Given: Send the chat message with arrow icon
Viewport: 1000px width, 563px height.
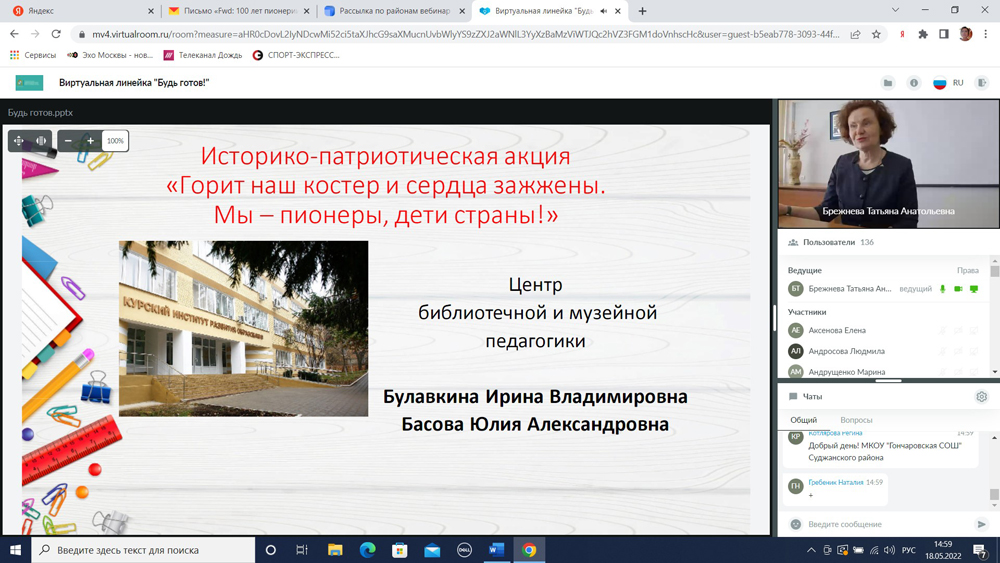Looking at the screenshot, I should [x=981, y=524].
